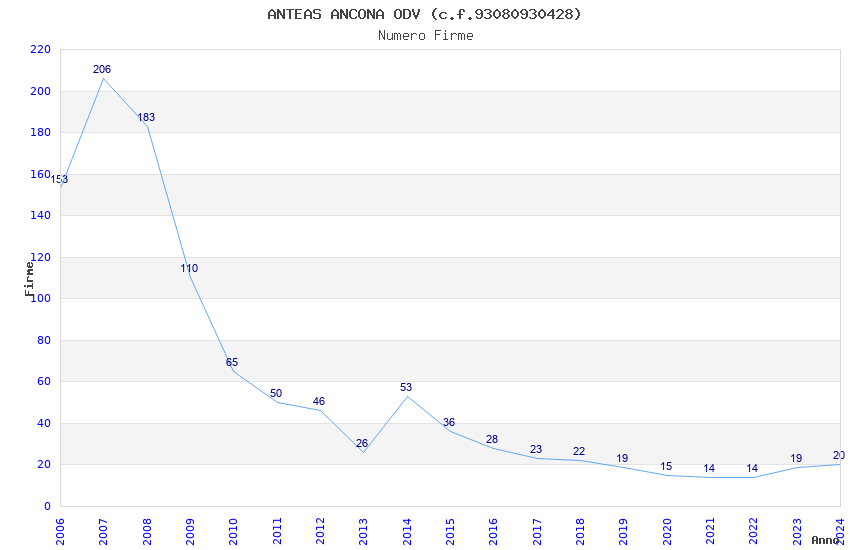
Task: Click the x-axis year label 2010
Action: point(233,532)
